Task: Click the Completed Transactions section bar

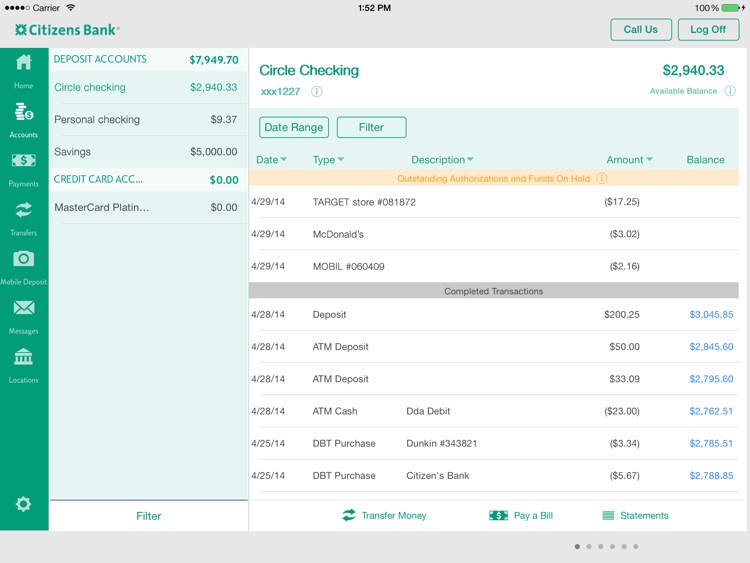Action: coord(494,291)
